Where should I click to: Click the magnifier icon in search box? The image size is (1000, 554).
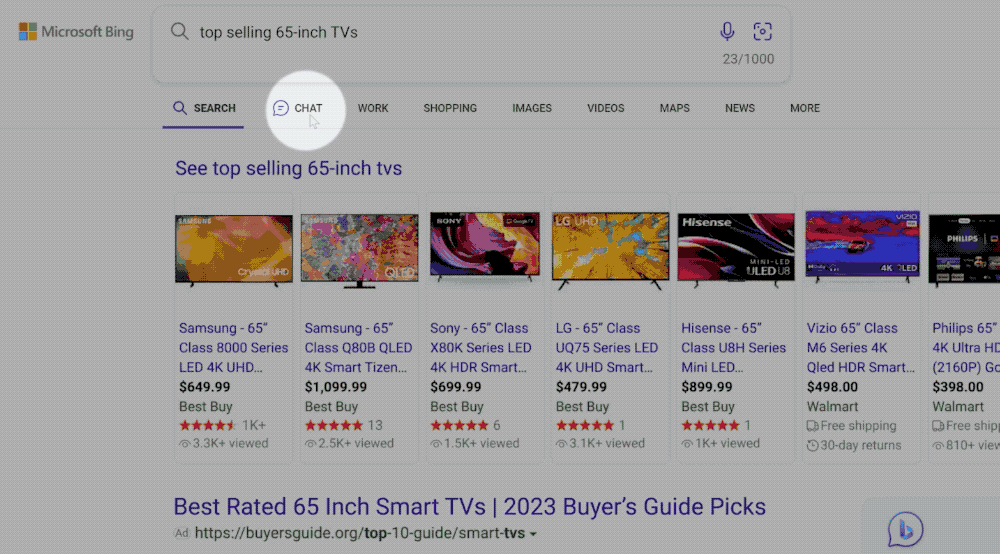coord(180,32)
